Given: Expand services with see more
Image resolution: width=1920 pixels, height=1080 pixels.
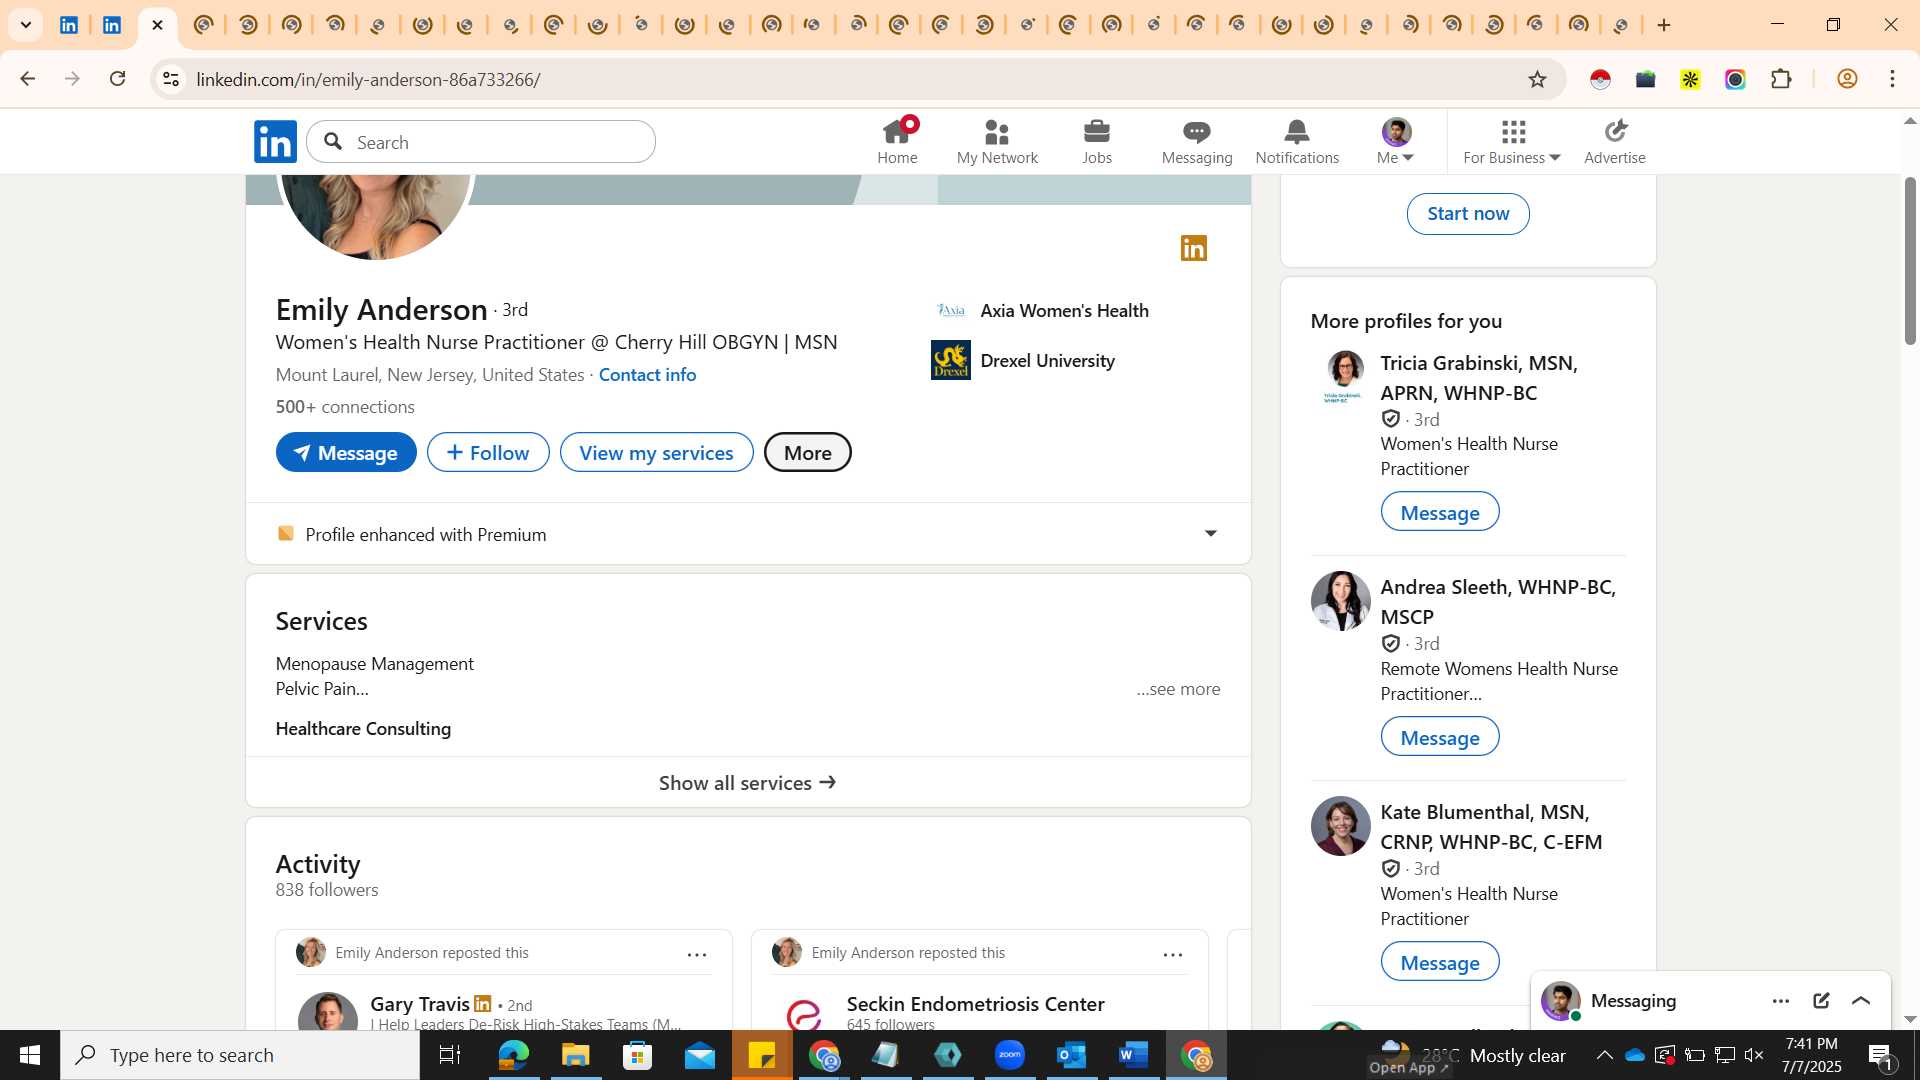Looking at the screenshot, I should tap(1178, 689).
